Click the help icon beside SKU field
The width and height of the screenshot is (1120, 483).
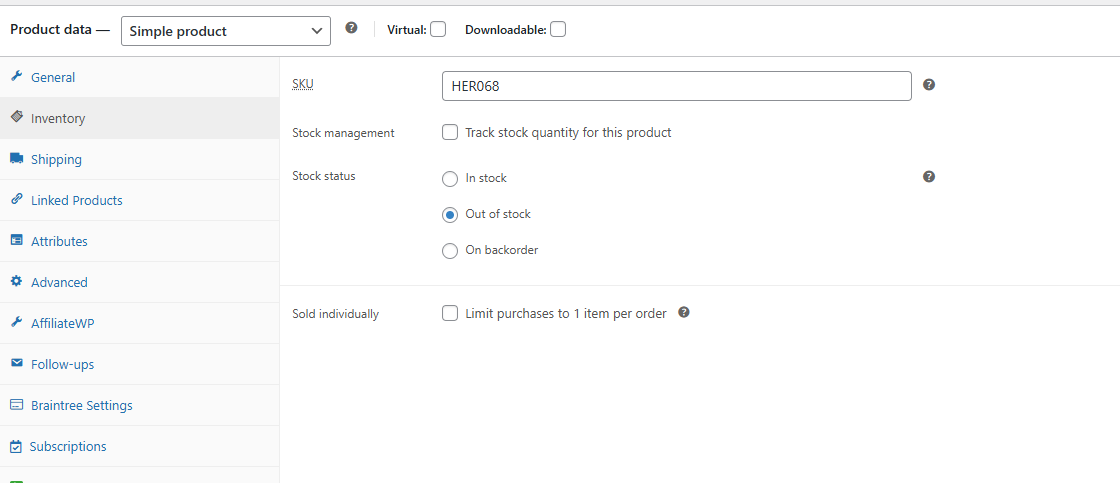tap(929, 84)
